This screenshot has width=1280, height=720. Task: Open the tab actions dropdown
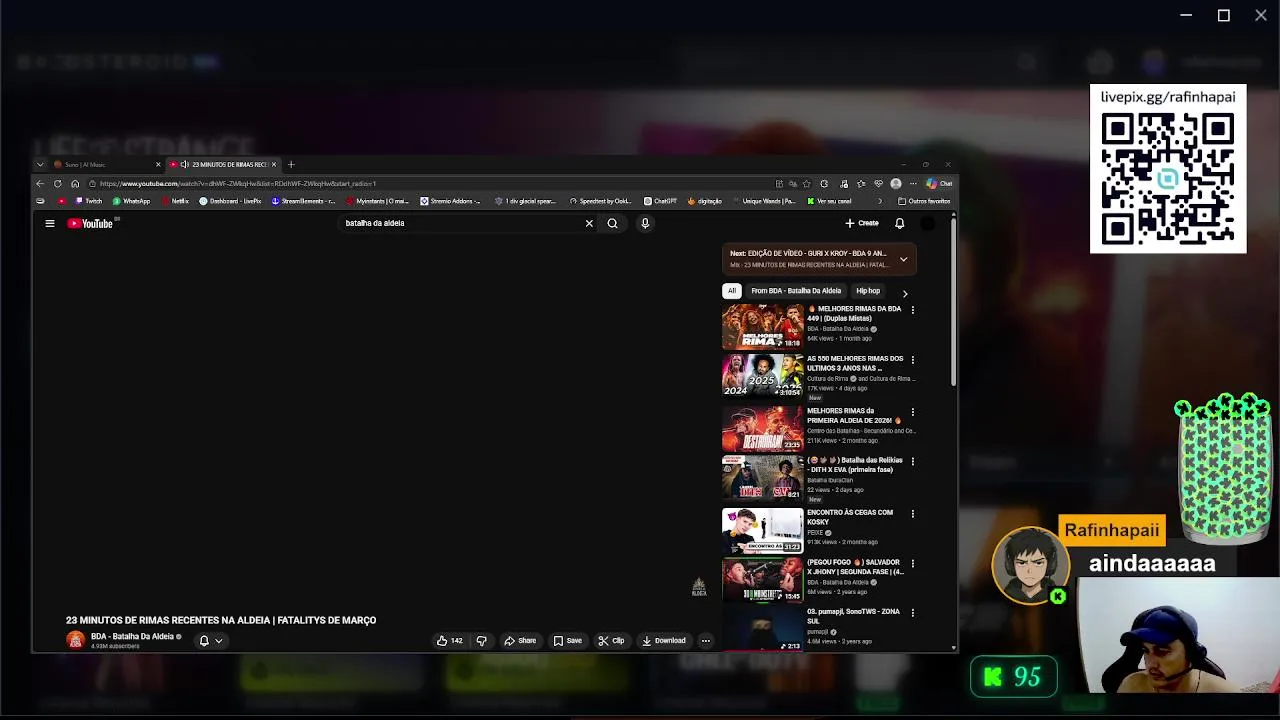click(40, 164)
